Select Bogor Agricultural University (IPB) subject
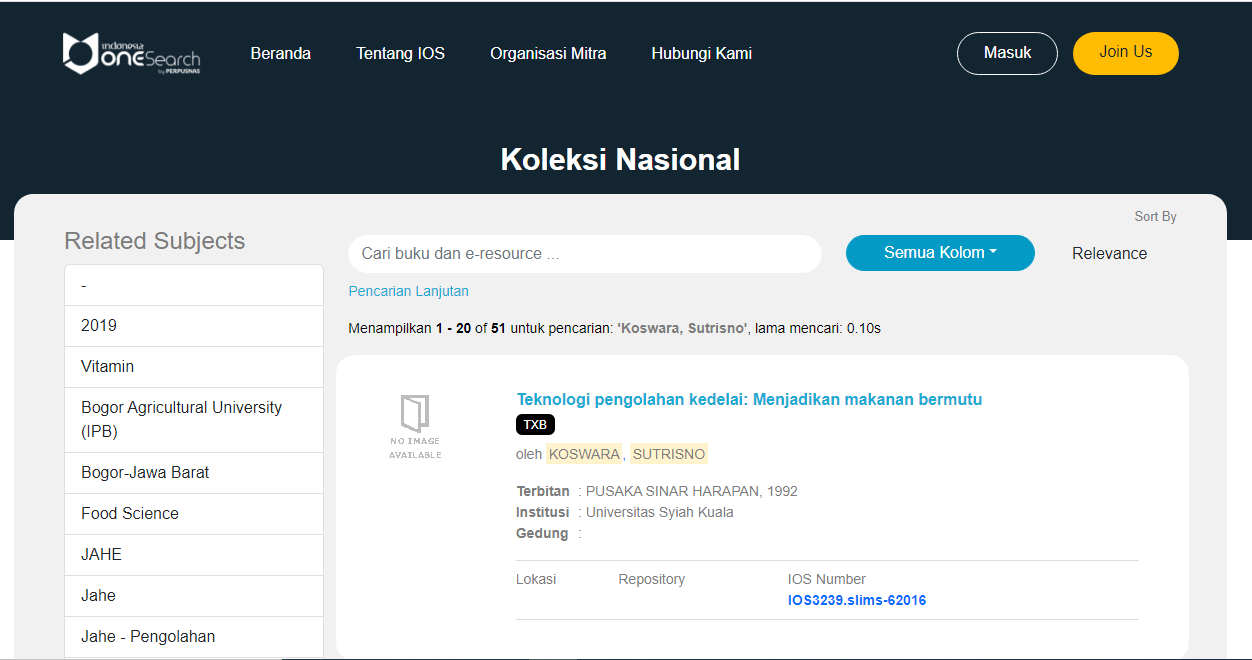This screenshot has height=660, width=1252. (181, 420)
